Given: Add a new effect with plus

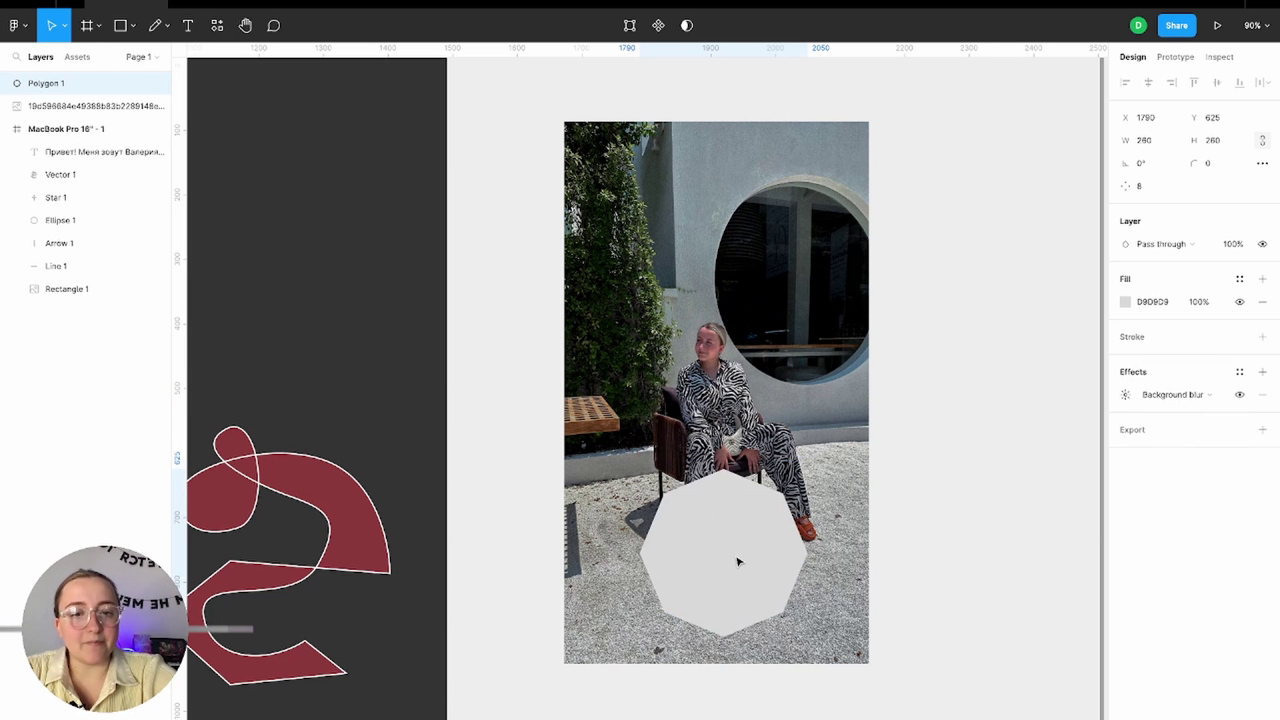Looking at the screenshot, I should click(1262, 372).
